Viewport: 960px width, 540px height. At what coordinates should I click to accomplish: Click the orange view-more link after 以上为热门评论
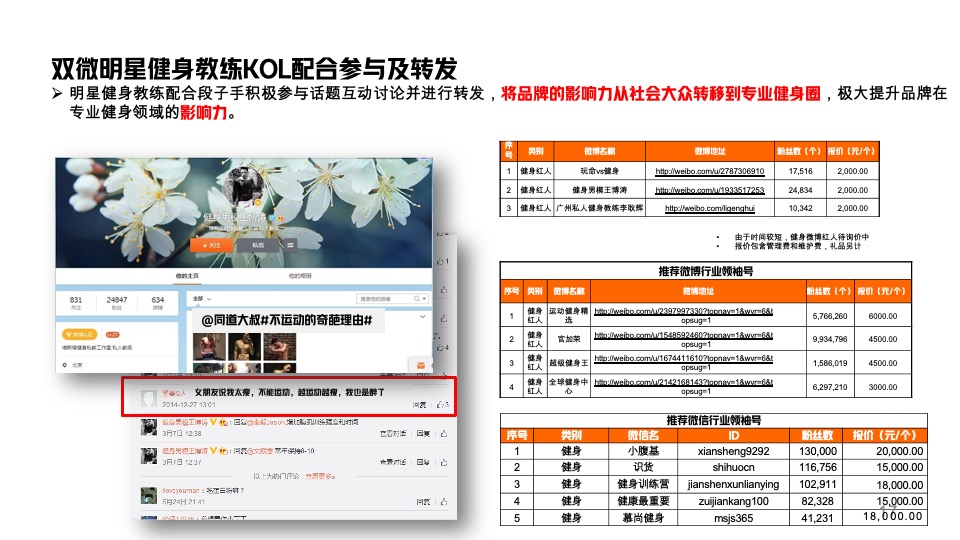(x=320, y=476)
